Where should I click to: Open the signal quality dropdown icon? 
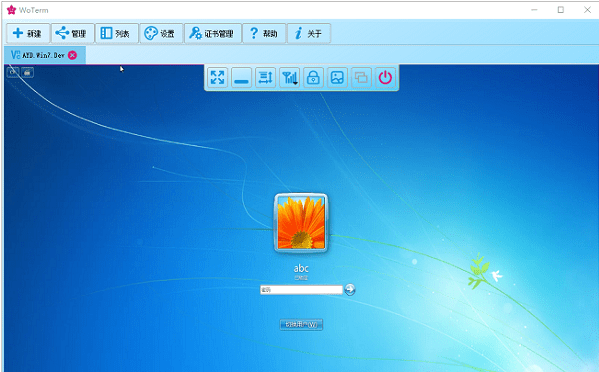290,78
